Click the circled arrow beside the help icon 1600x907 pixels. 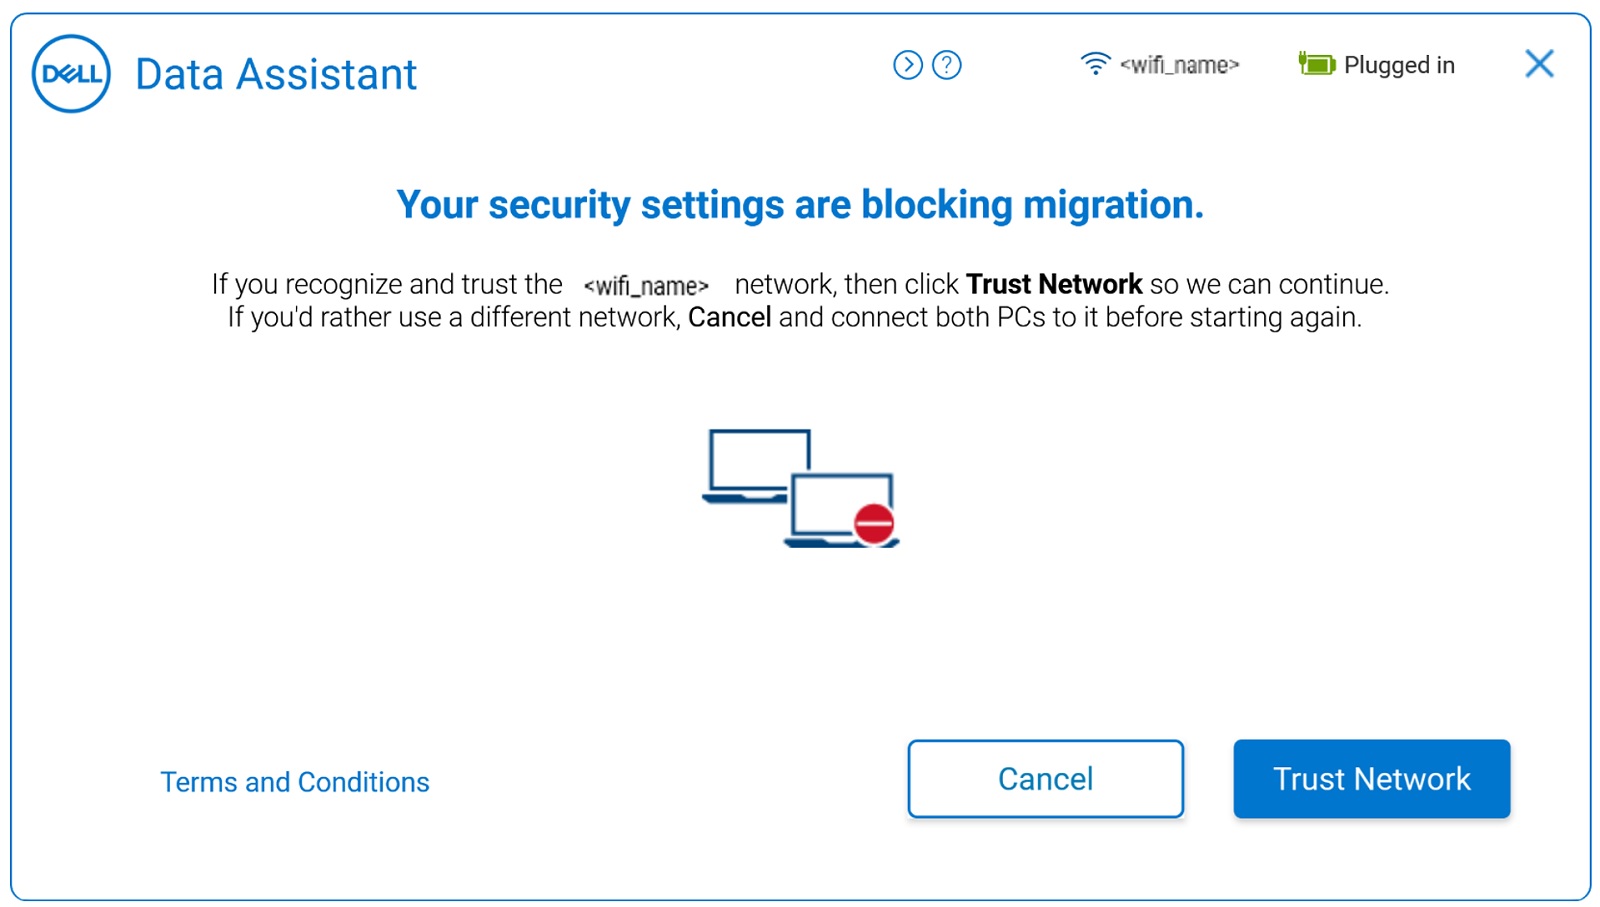click(908, 65)
